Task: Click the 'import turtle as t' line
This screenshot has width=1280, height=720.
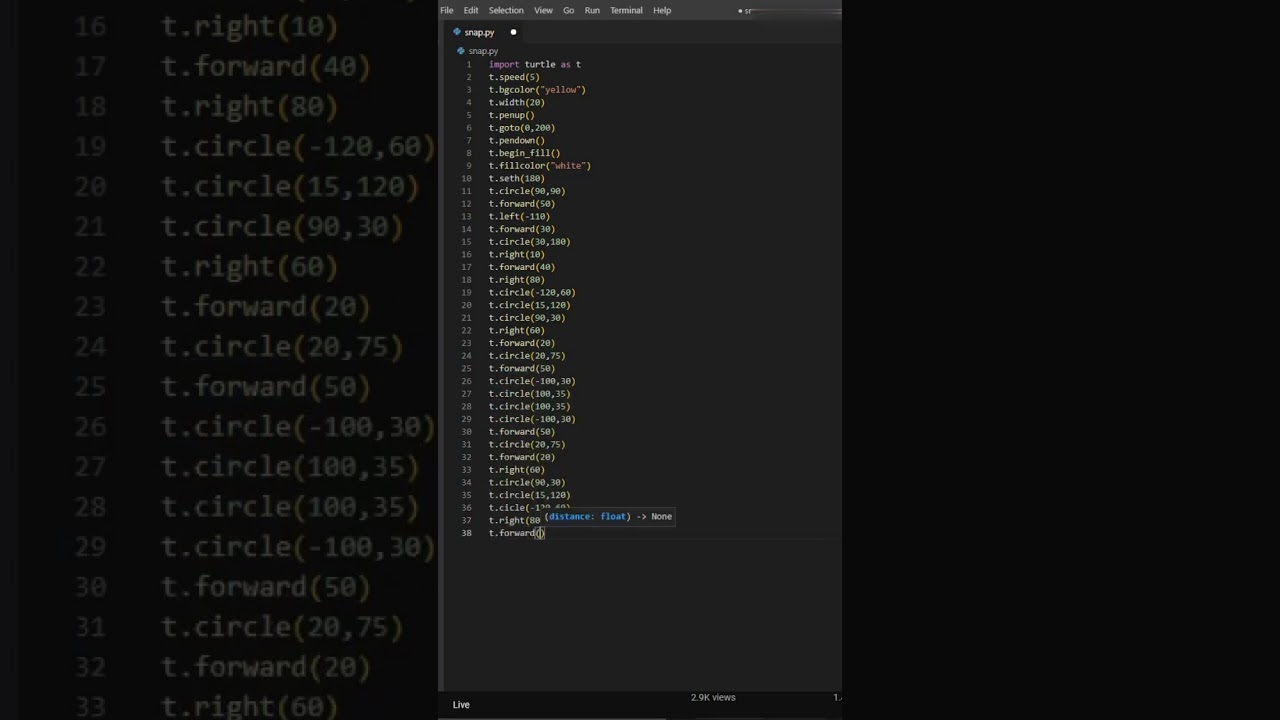Action: (x=535, y=64)
